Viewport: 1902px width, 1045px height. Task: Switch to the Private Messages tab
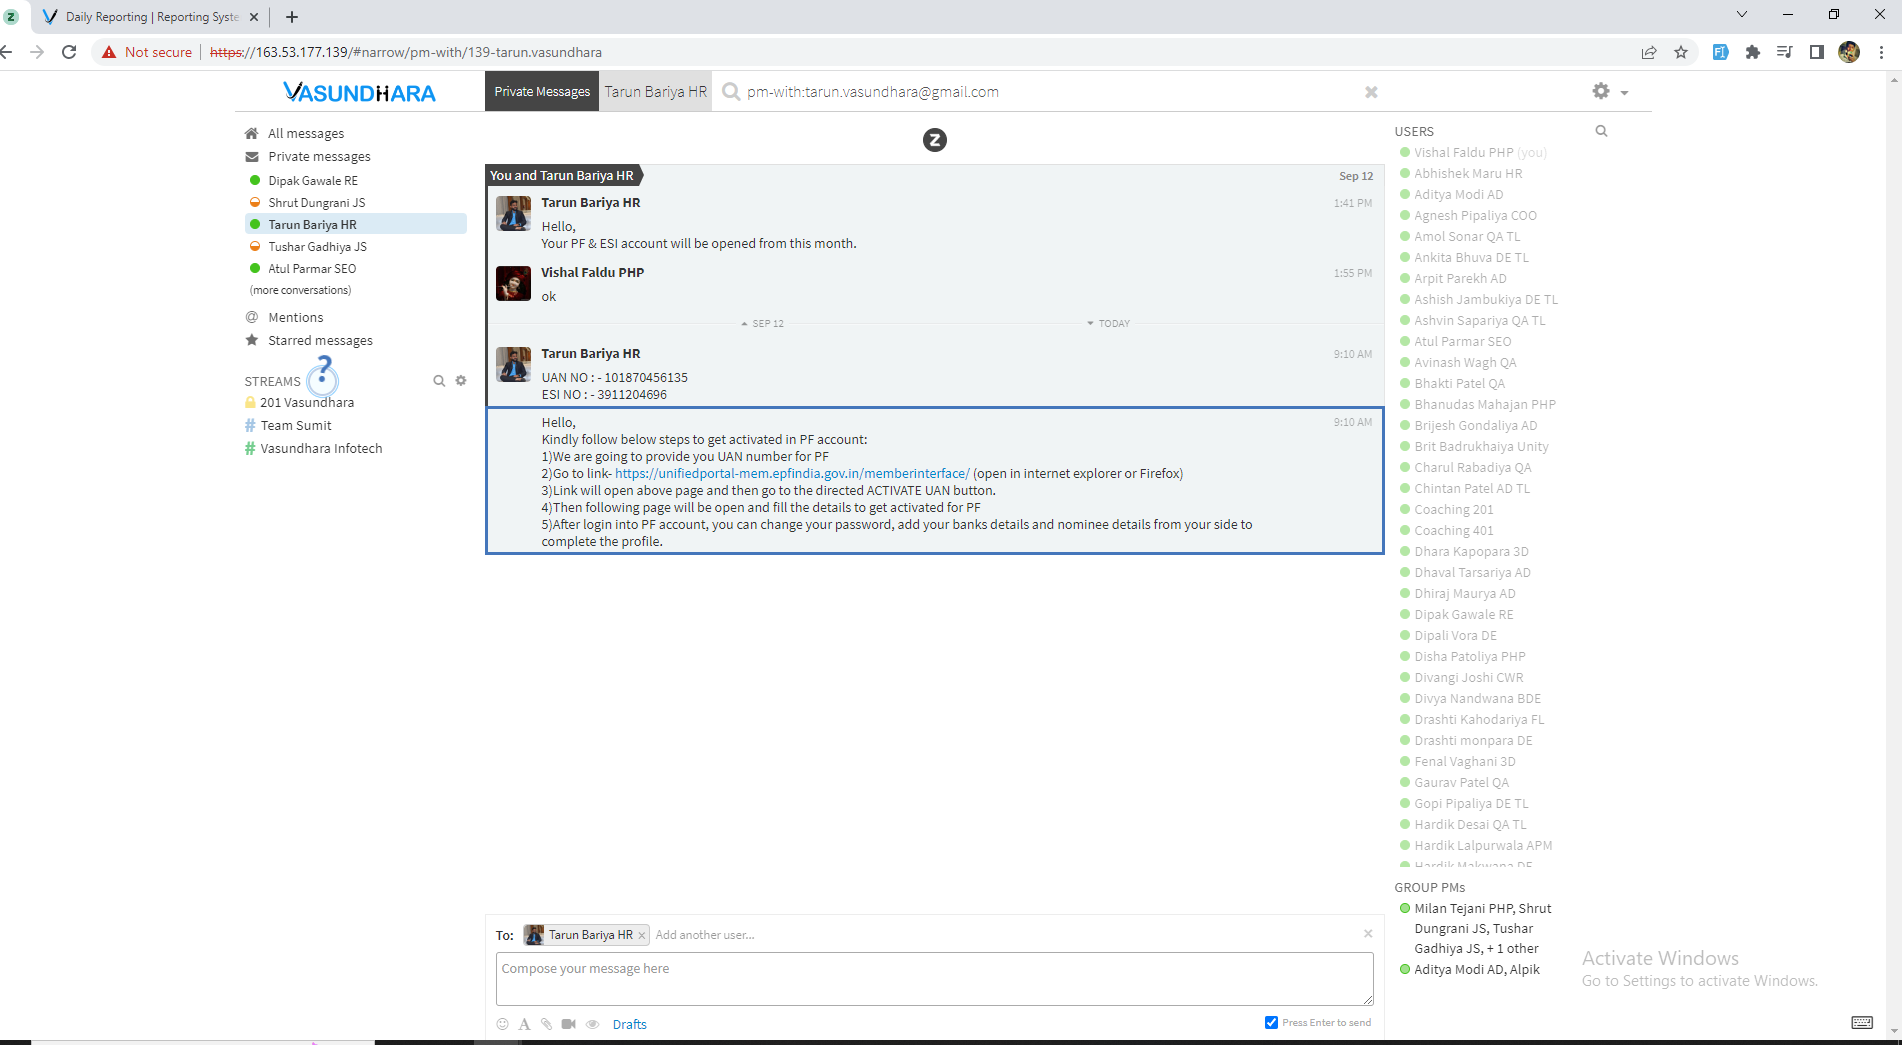[x=542, y=91]
